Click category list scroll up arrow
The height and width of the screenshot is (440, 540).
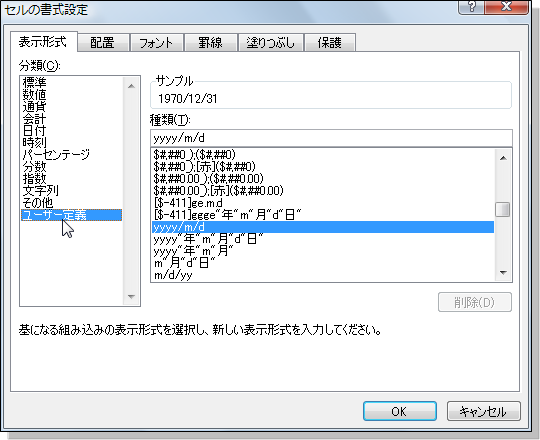point(131,86)
